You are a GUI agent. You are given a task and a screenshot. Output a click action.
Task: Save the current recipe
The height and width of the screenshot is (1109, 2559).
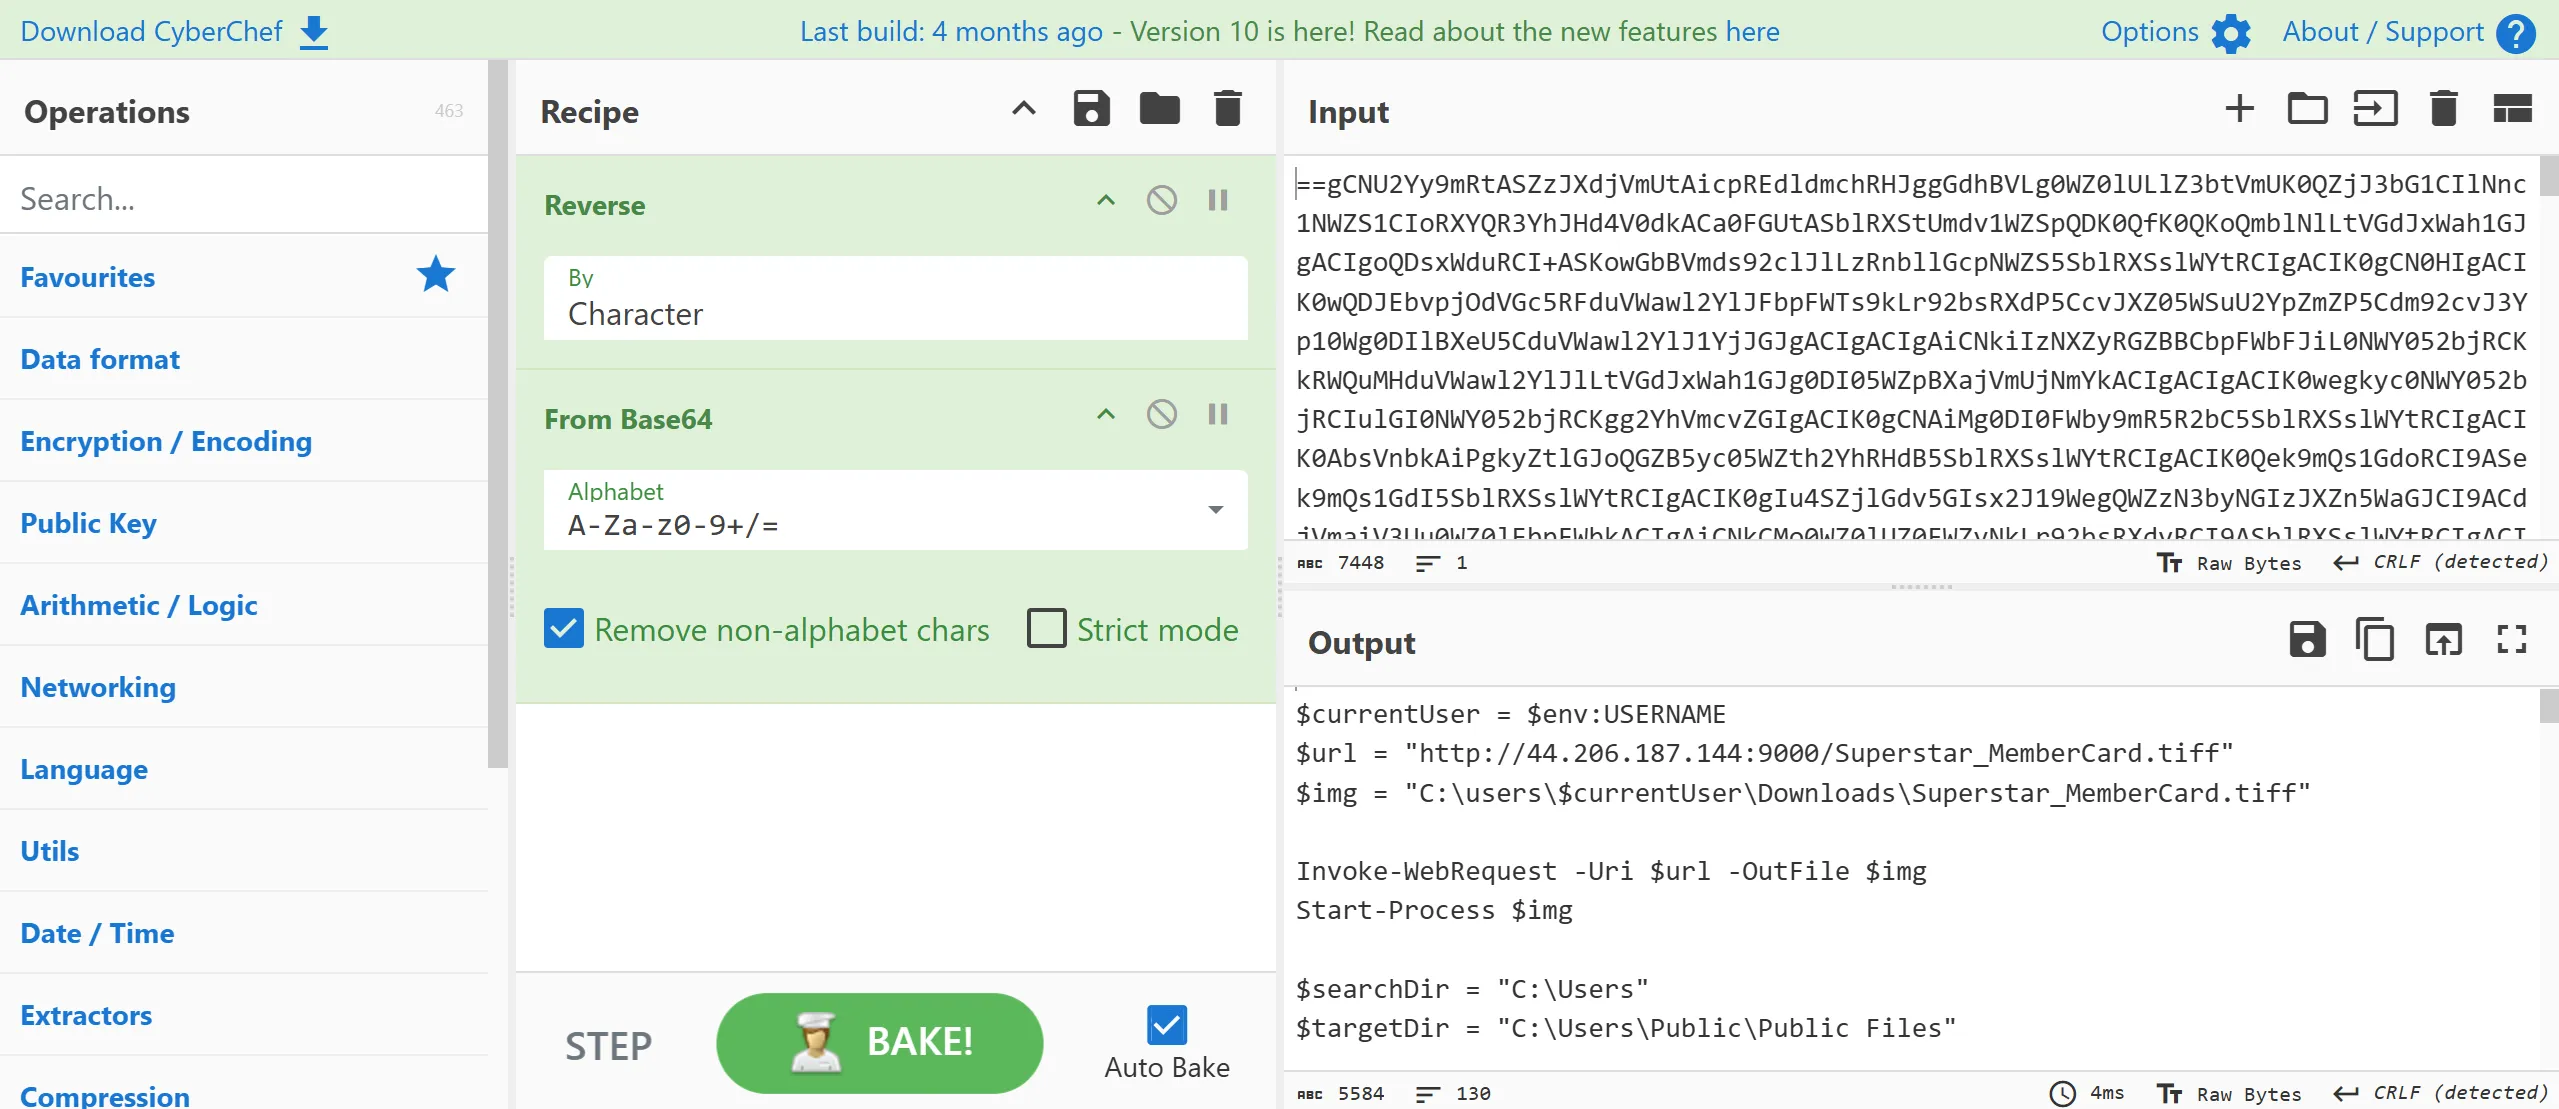(1091, 108)
